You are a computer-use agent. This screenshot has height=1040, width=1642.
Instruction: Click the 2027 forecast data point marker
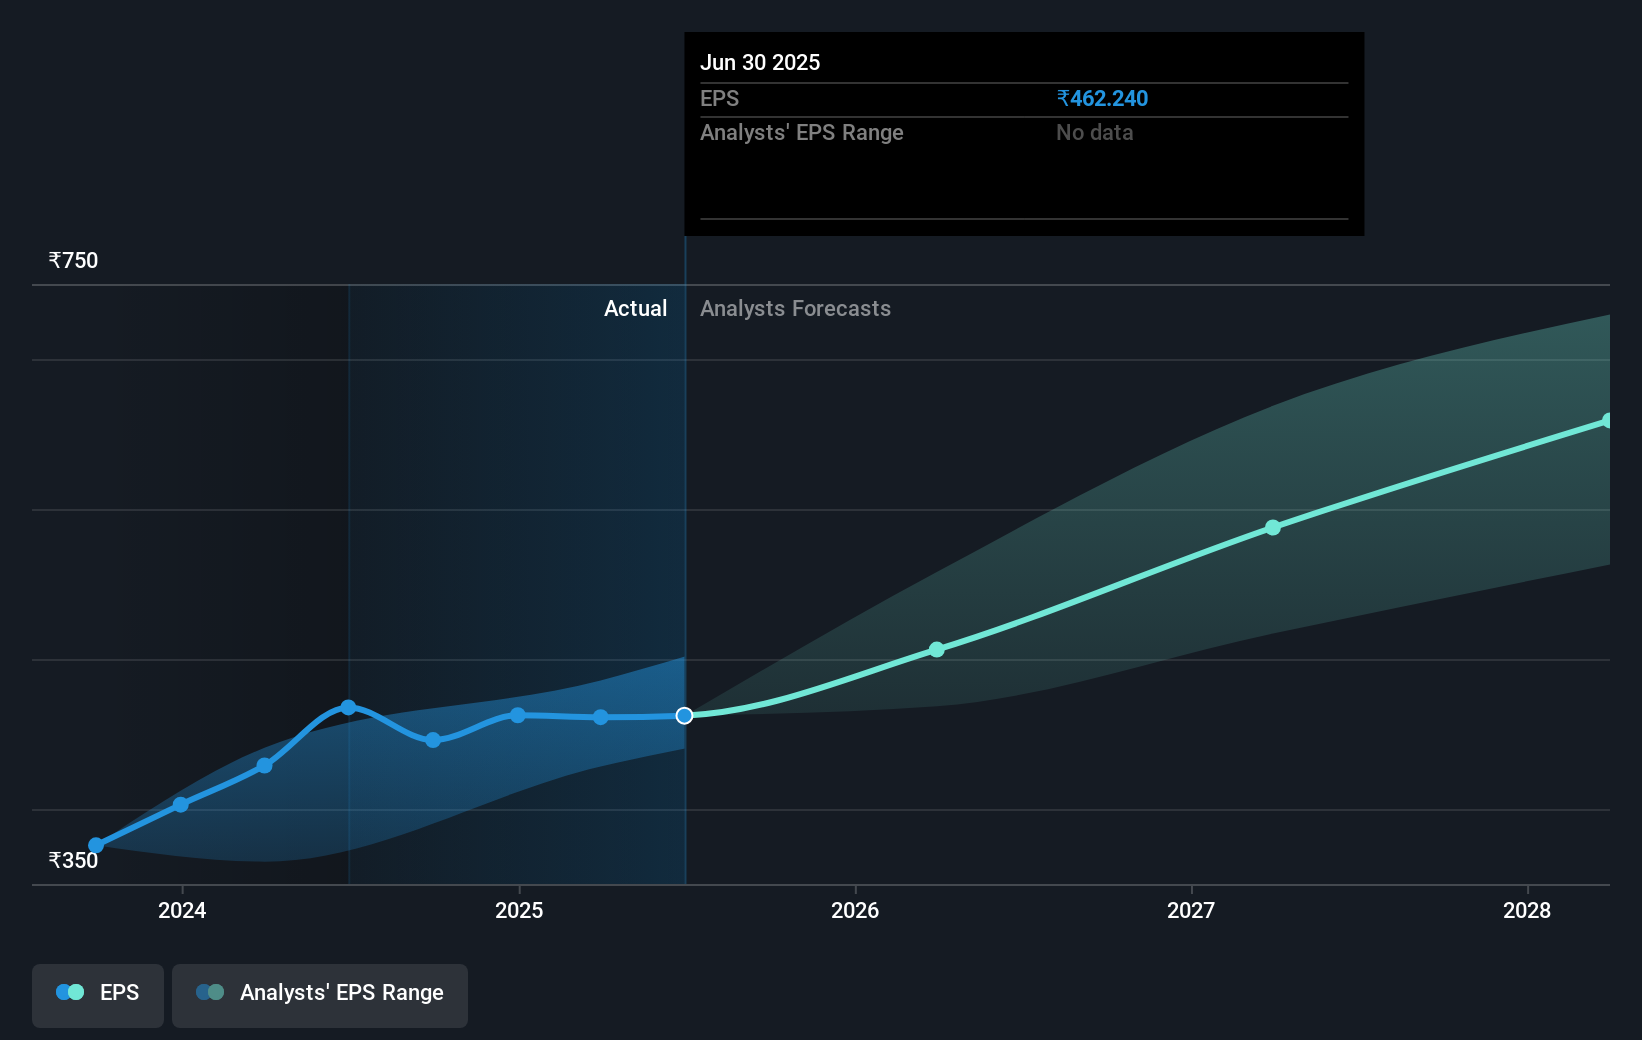click(x=1272, y=528)
